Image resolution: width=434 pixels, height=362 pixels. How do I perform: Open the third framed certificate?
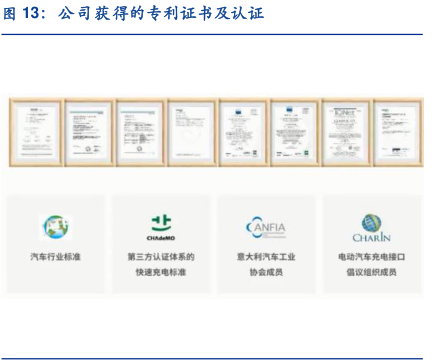click(140, 133)
